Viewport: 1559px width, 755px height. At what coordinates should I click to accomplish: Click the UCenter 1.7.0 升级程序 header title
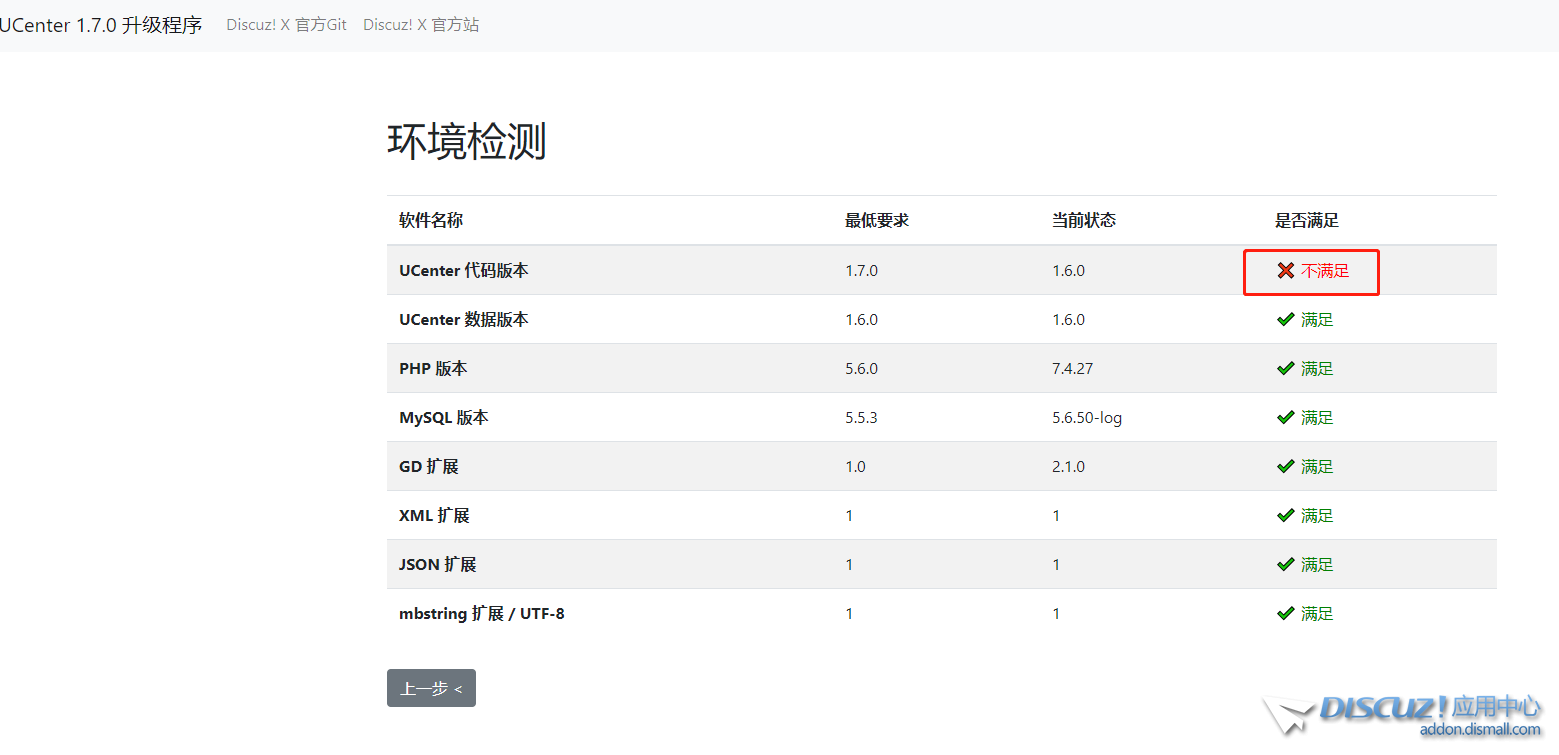(x=100, y=24)
